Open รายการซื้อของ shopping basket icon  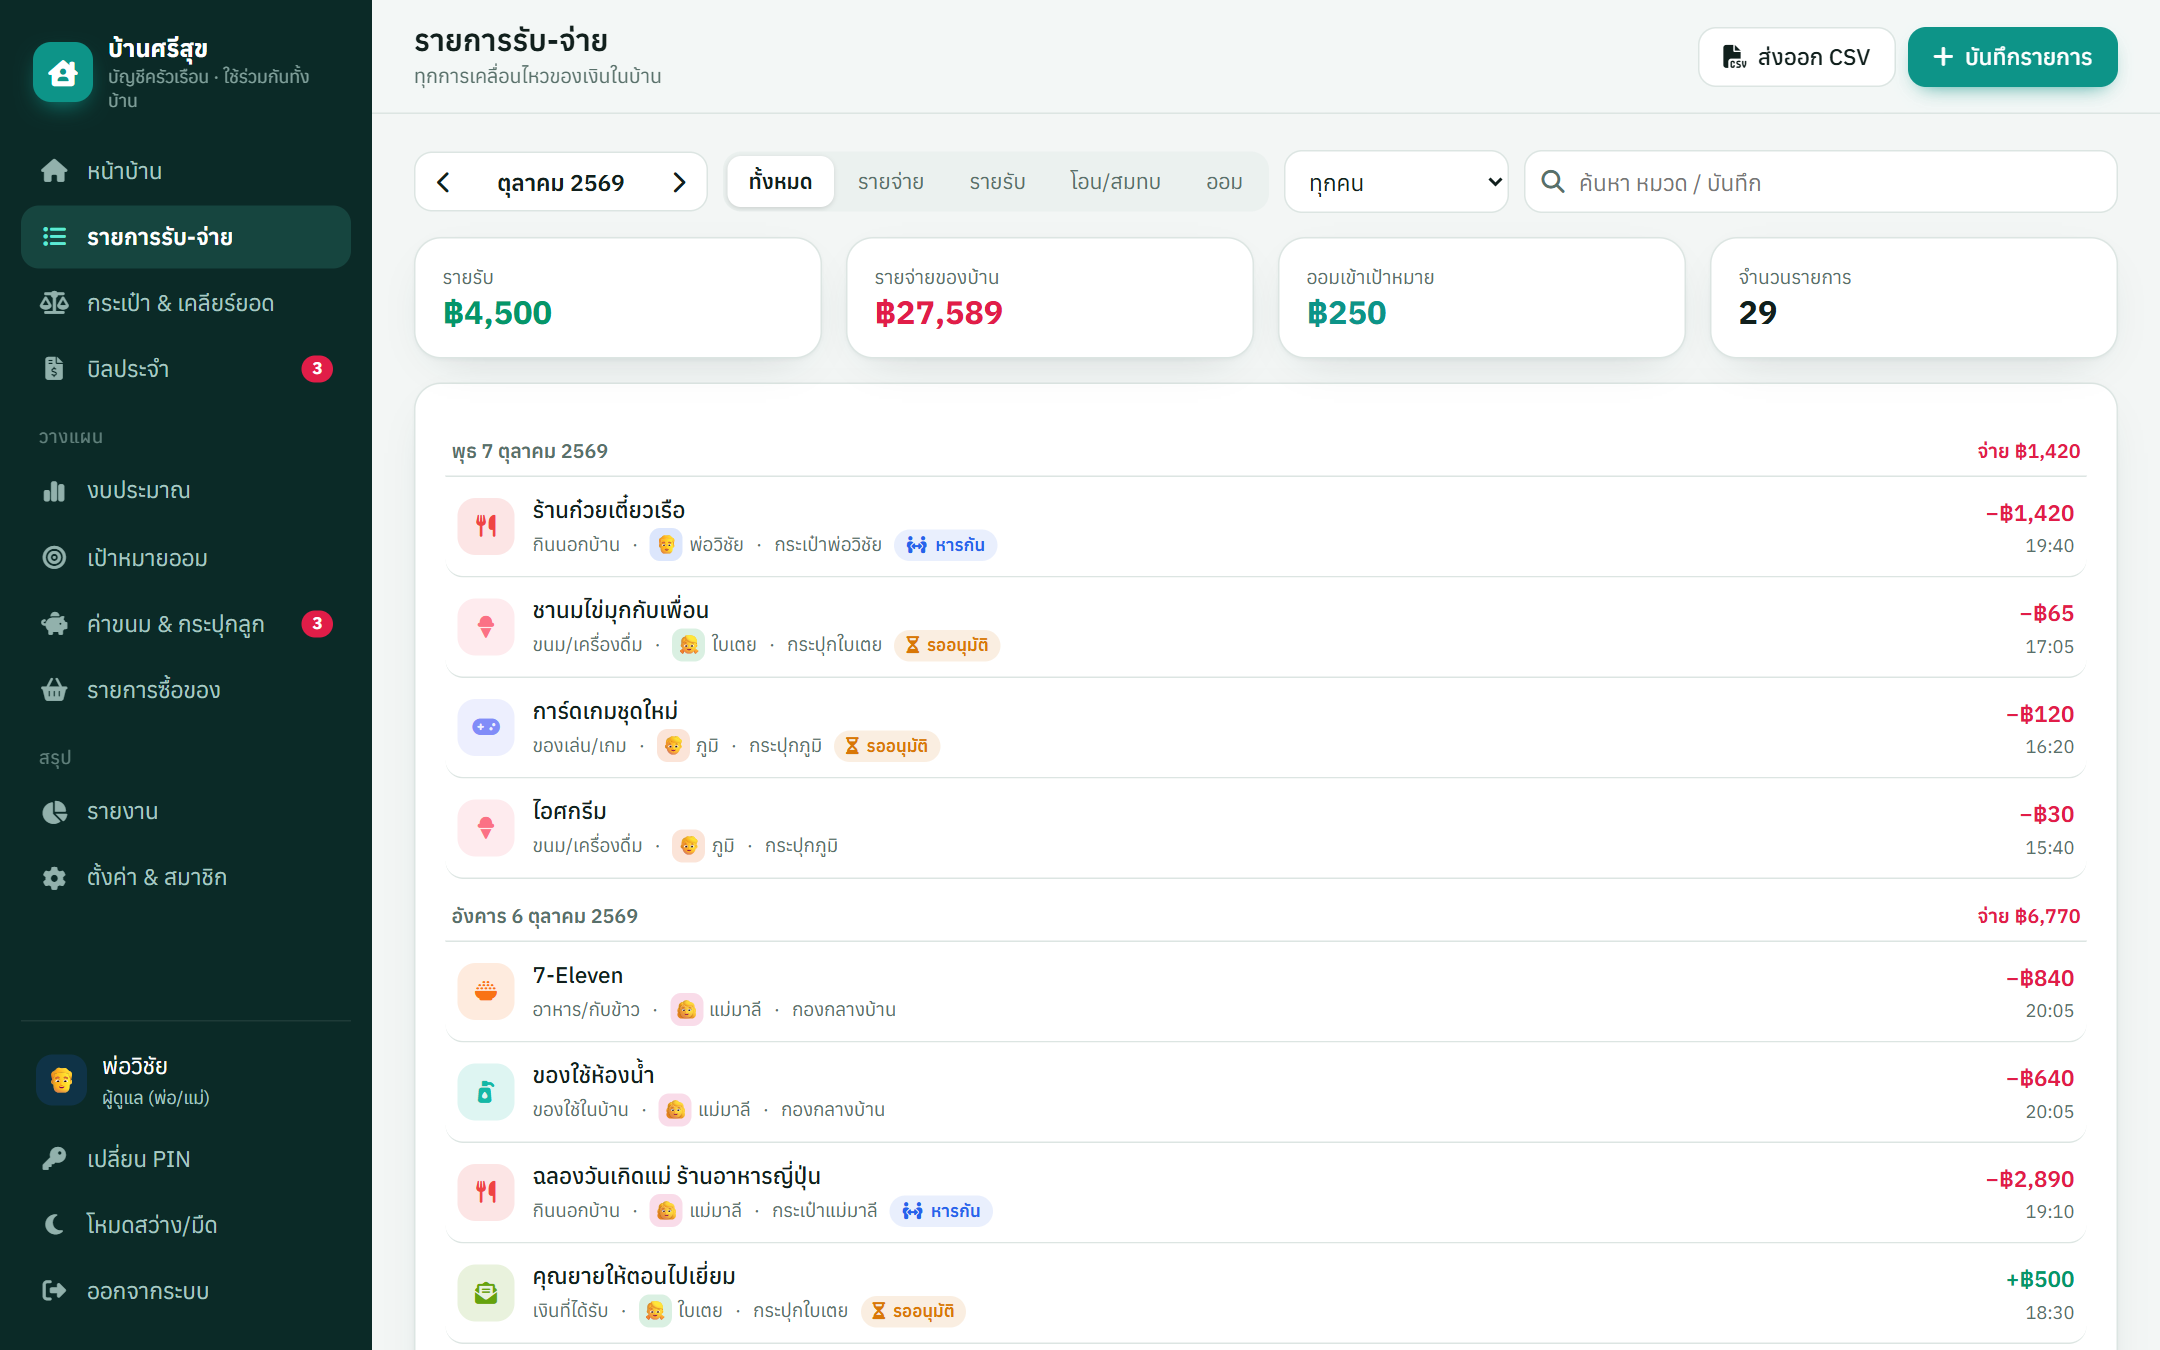coord(54,690)
